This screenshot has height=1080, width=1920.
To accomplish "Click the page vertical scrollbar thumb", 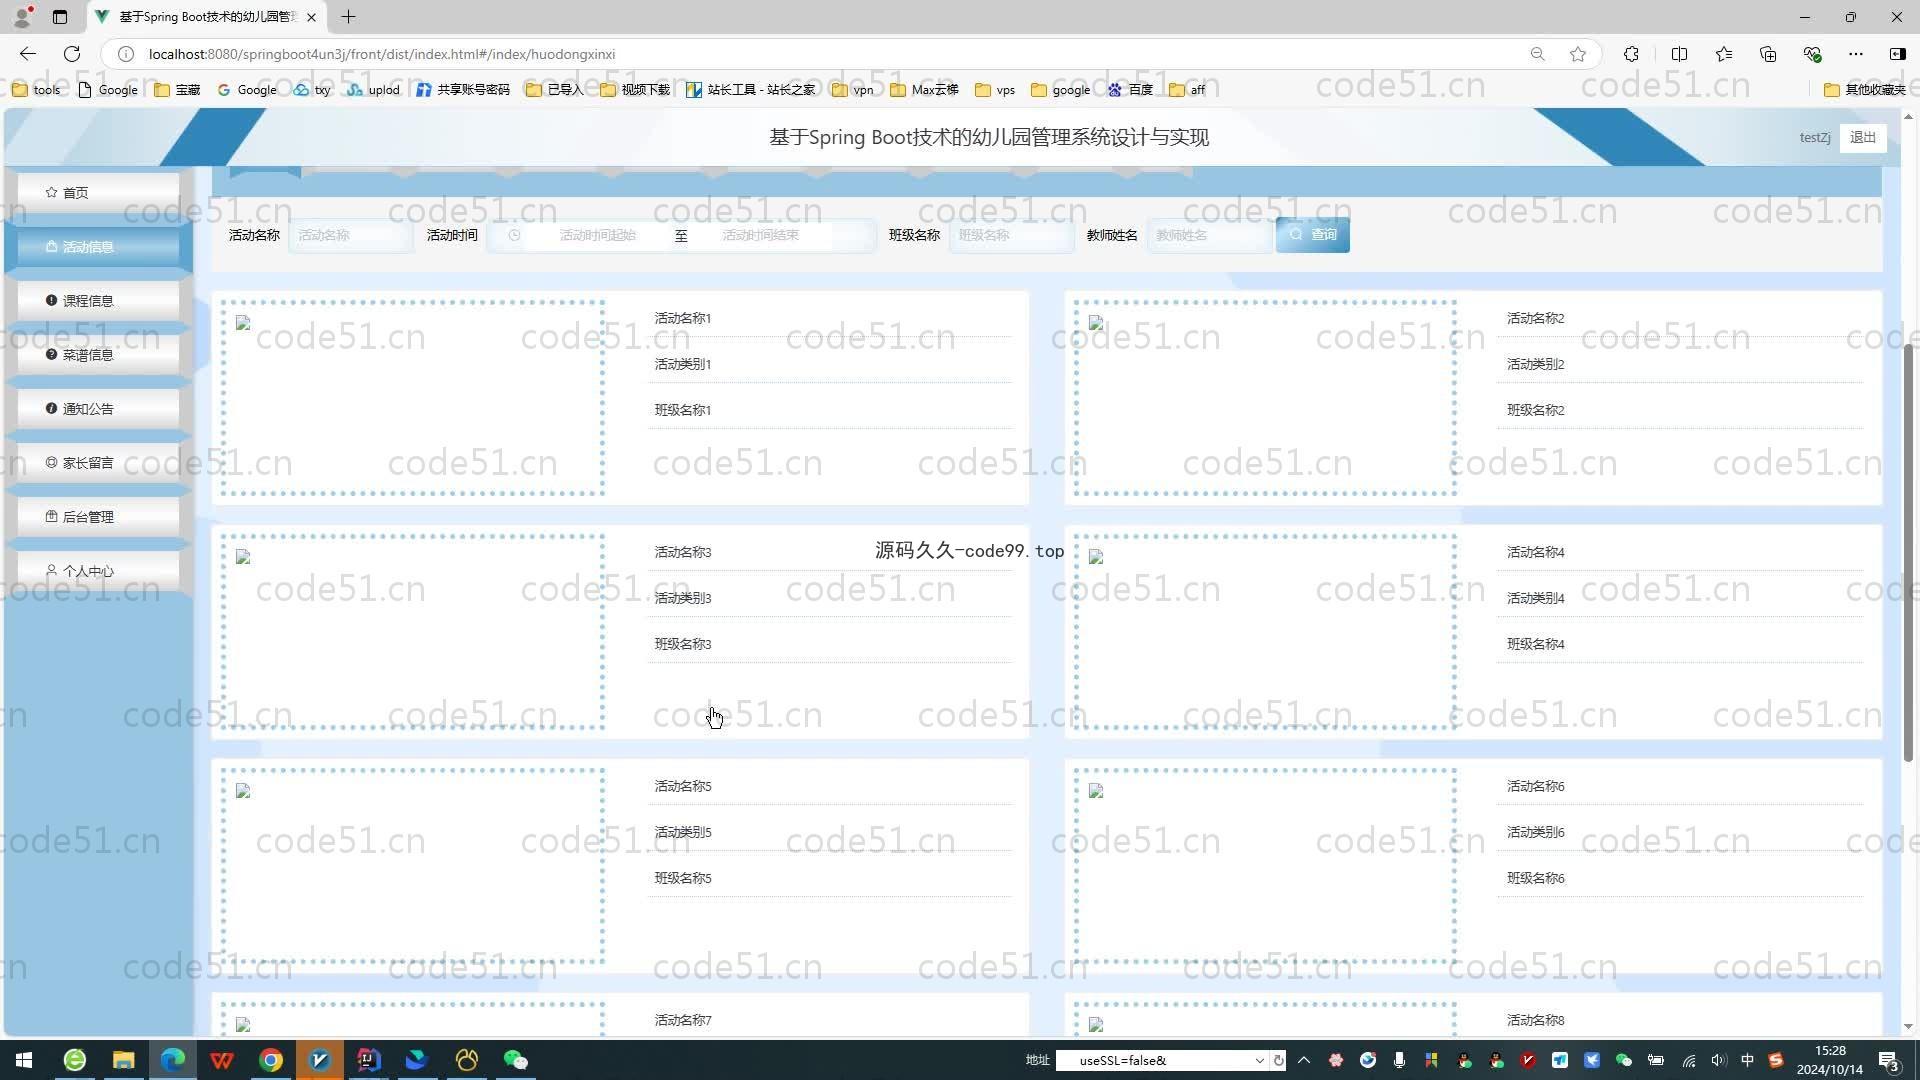I will (x=1908, y=553).
